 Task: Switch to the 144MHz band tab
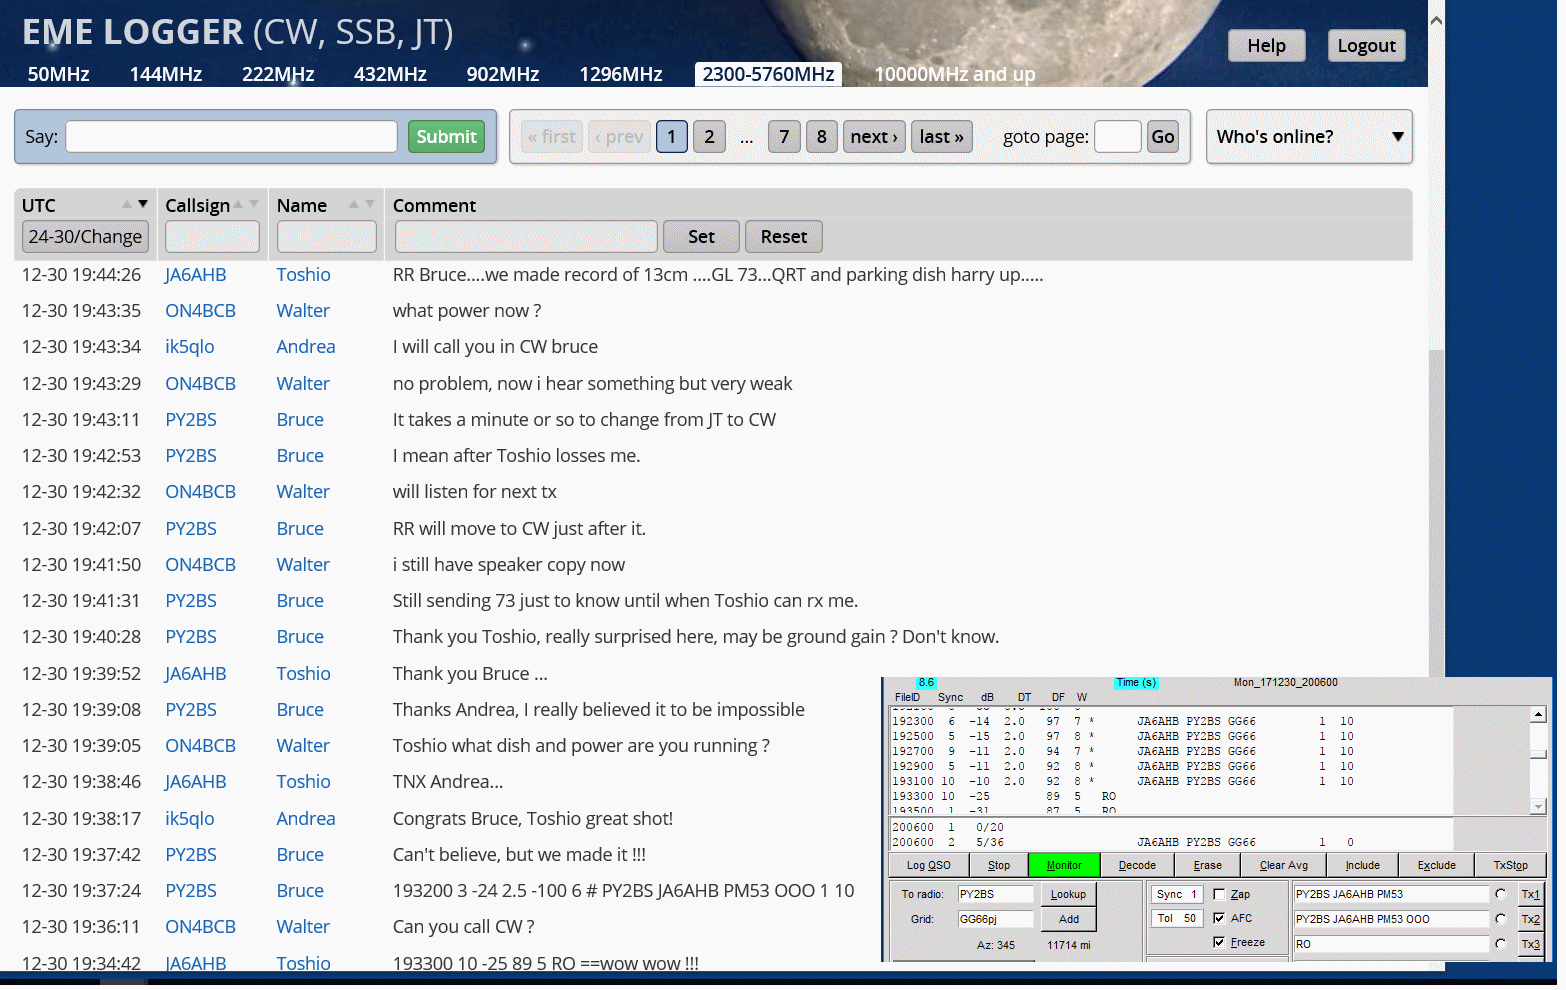coord(165,75)
